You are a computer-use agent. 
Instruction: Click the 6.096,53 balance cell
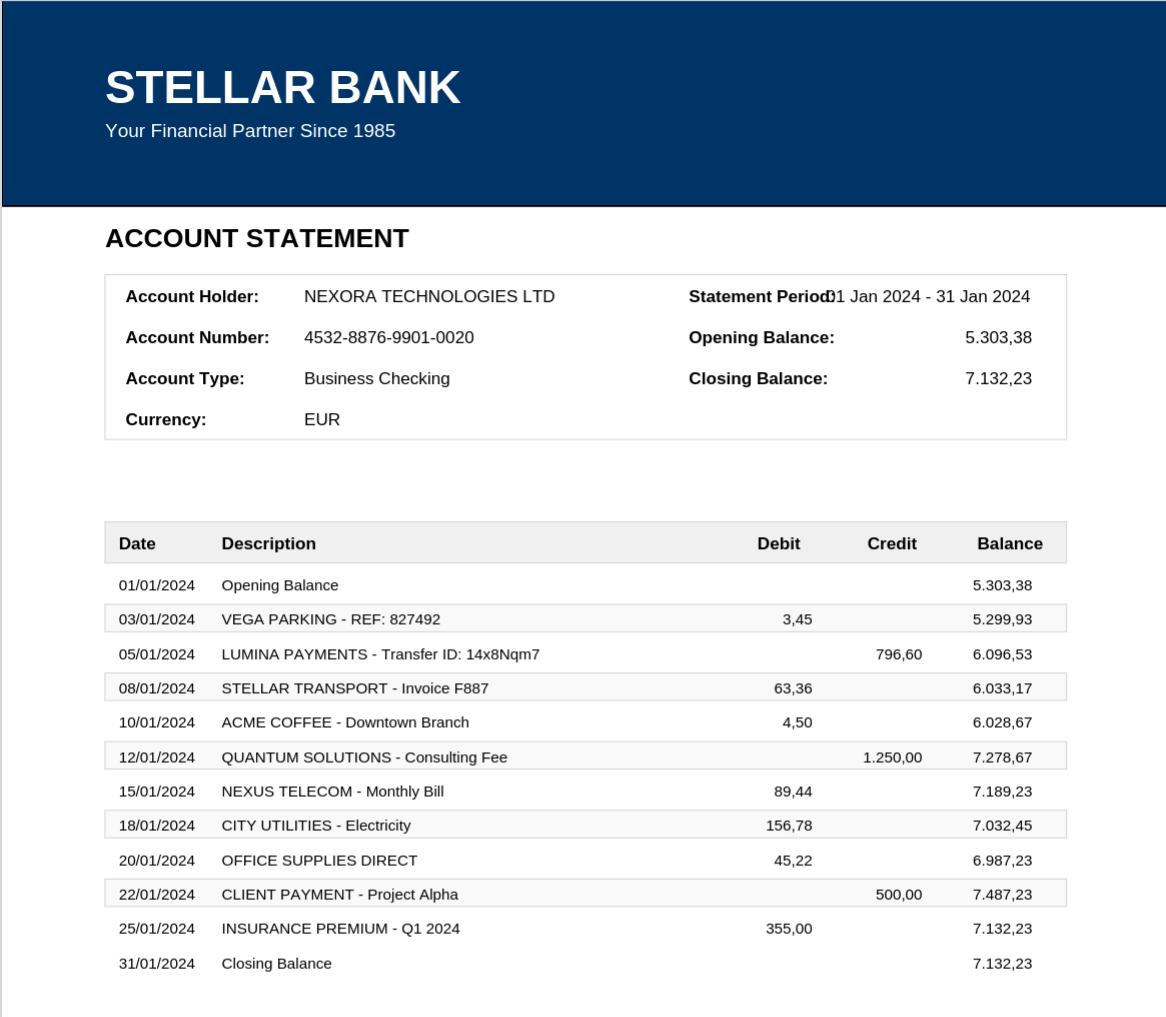tap(1002, 654)
